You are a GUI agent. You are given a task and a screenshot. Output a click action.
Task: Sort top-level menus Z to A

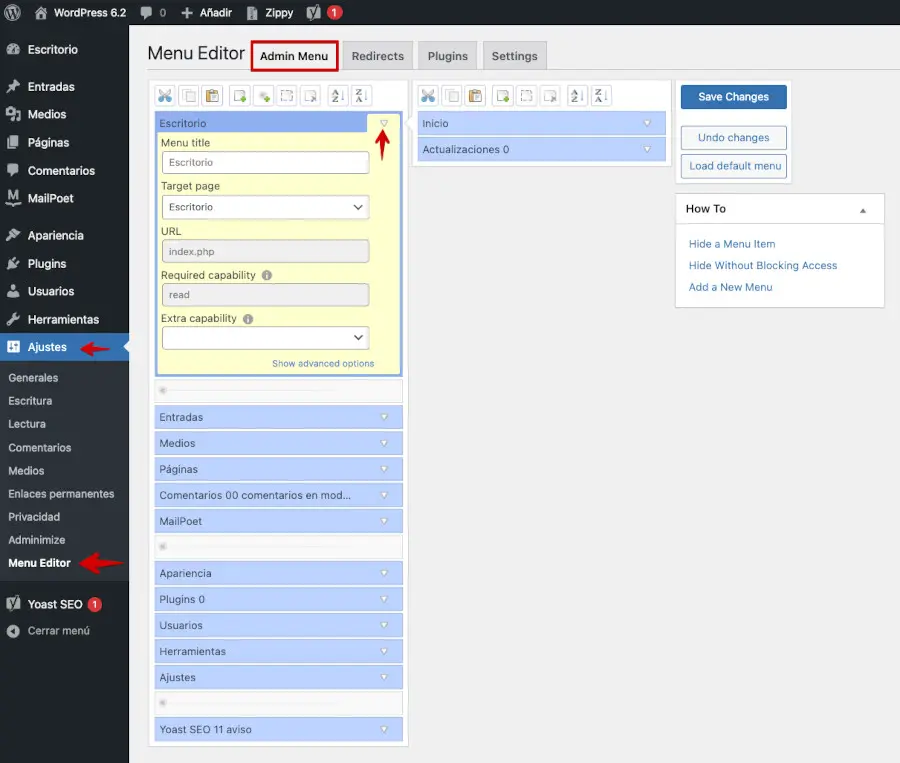coord(362,96)
